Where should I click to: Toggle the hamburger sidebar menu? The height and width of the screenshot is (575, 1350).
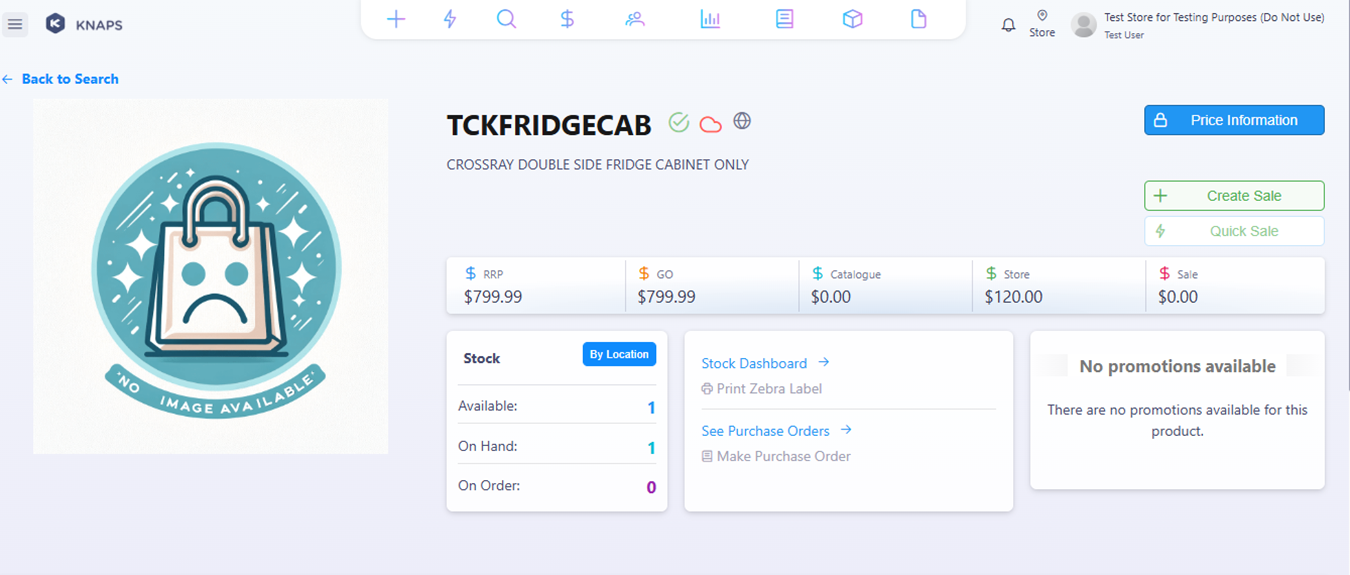(15, 24)
